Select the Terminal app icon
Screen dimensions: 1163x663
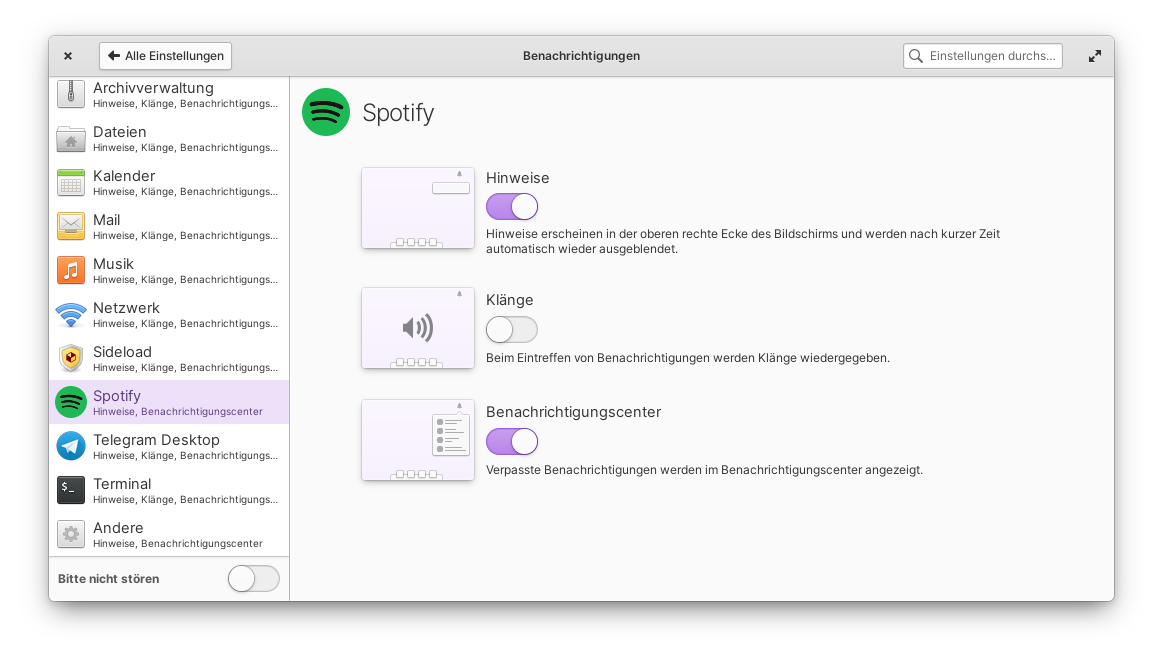coord(70,490)
